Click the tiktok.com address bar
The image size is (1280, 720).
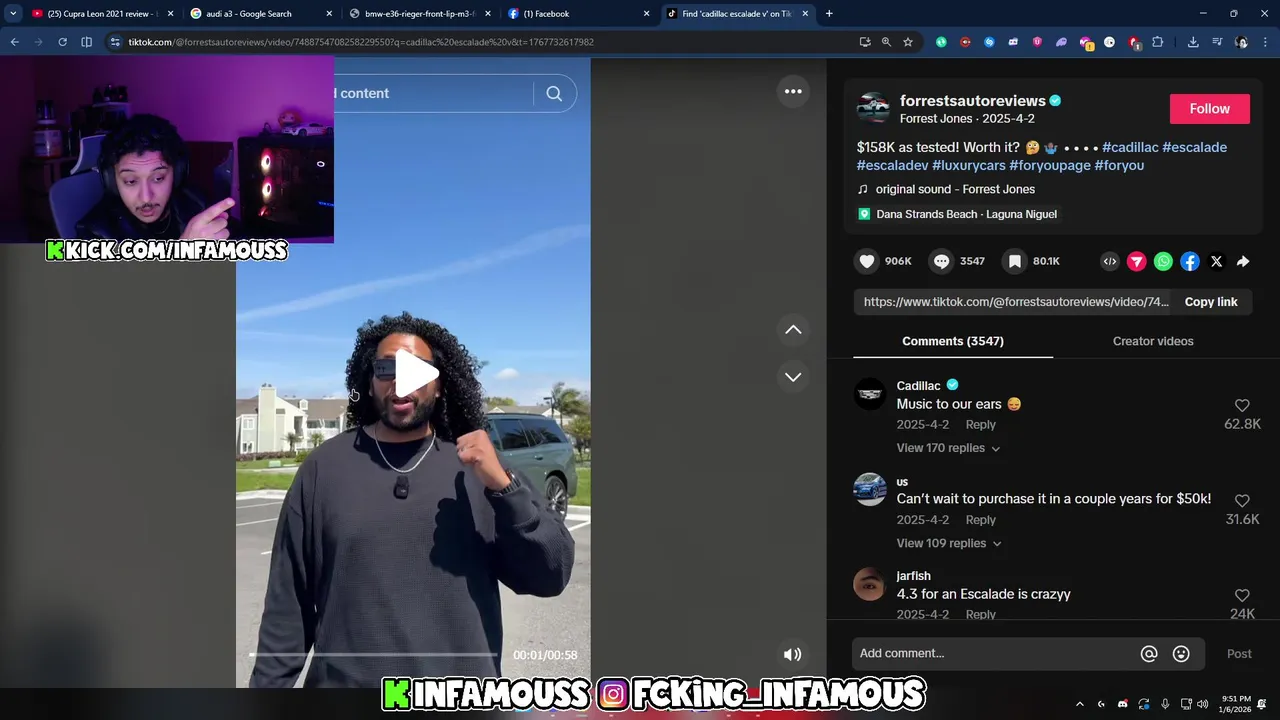click(480, 42)
